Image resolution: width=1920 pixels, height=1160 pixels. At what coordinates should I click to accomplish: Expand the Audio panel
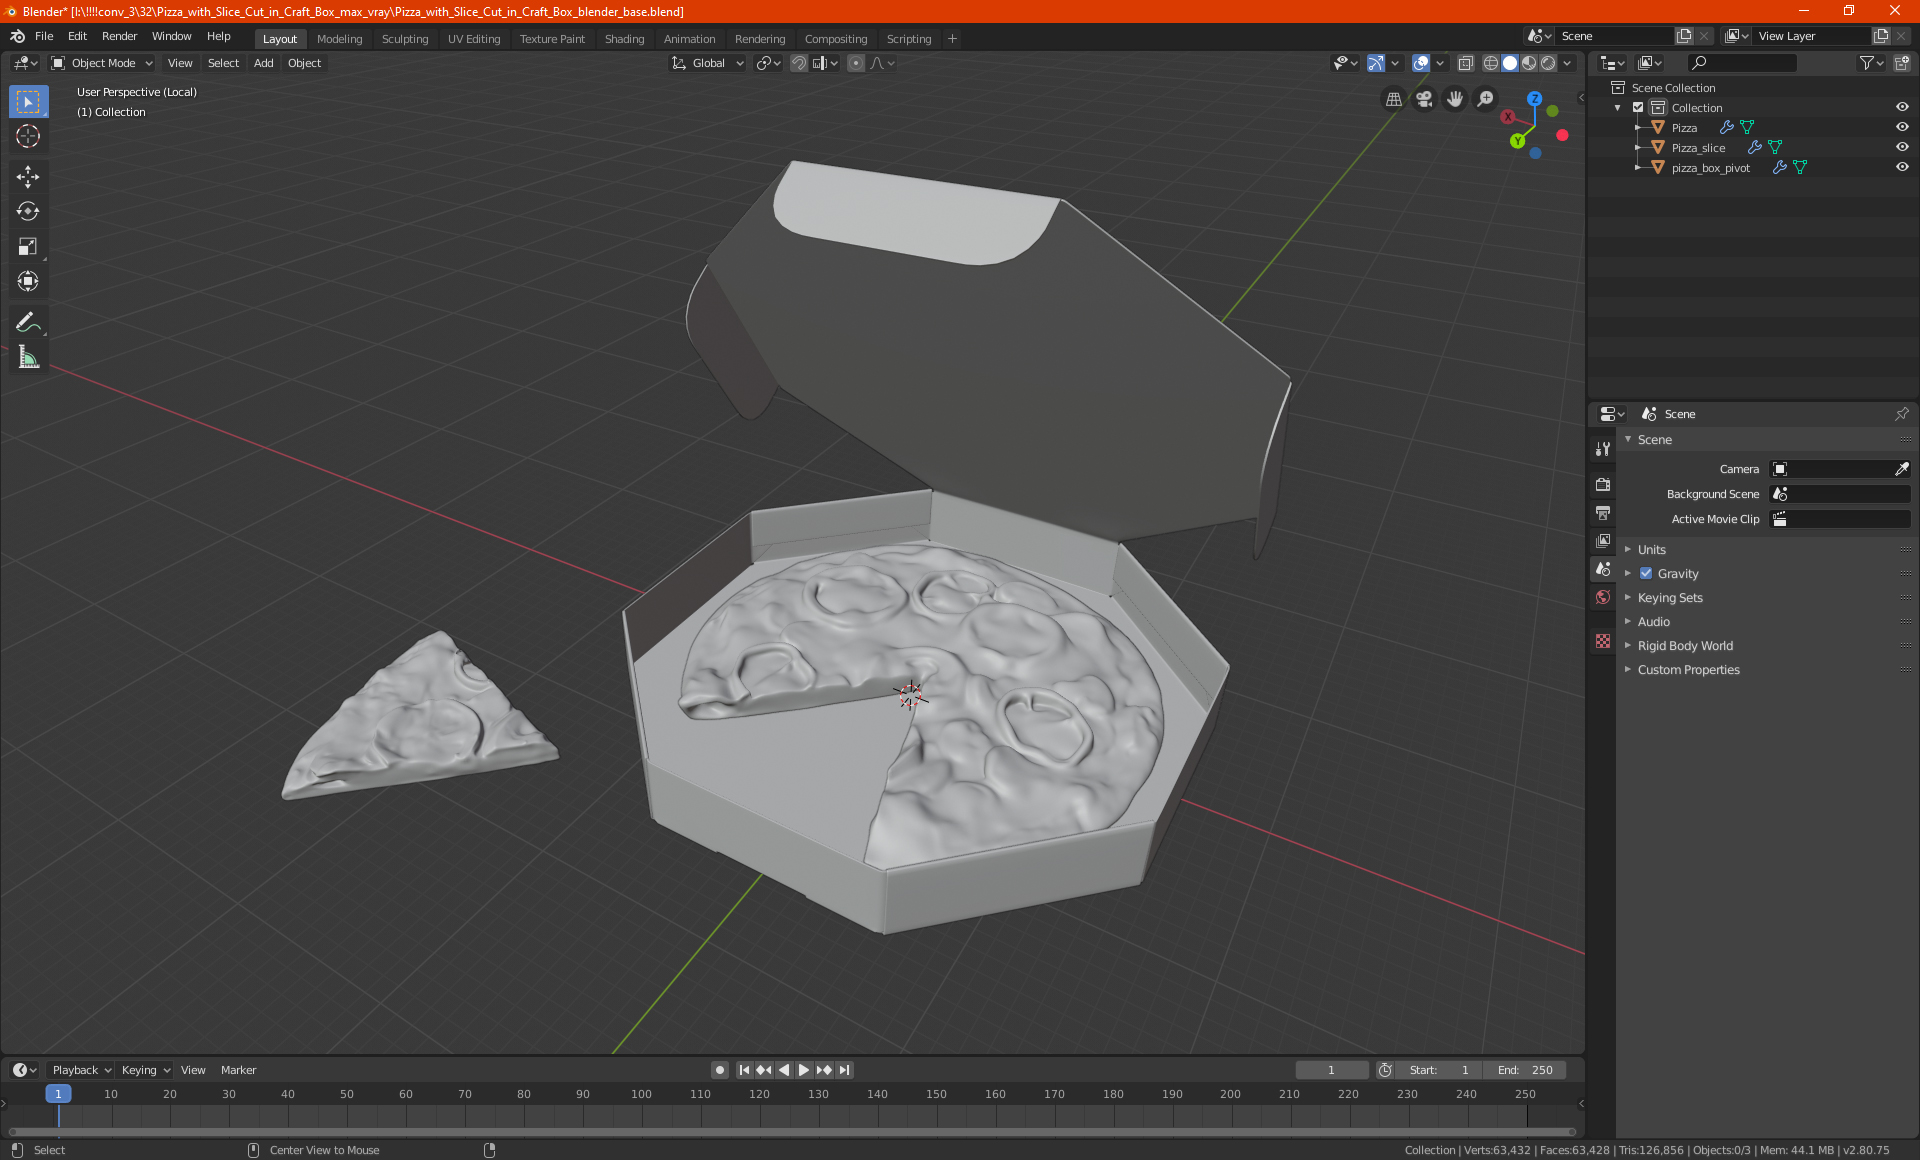[x=1653, y=621]
